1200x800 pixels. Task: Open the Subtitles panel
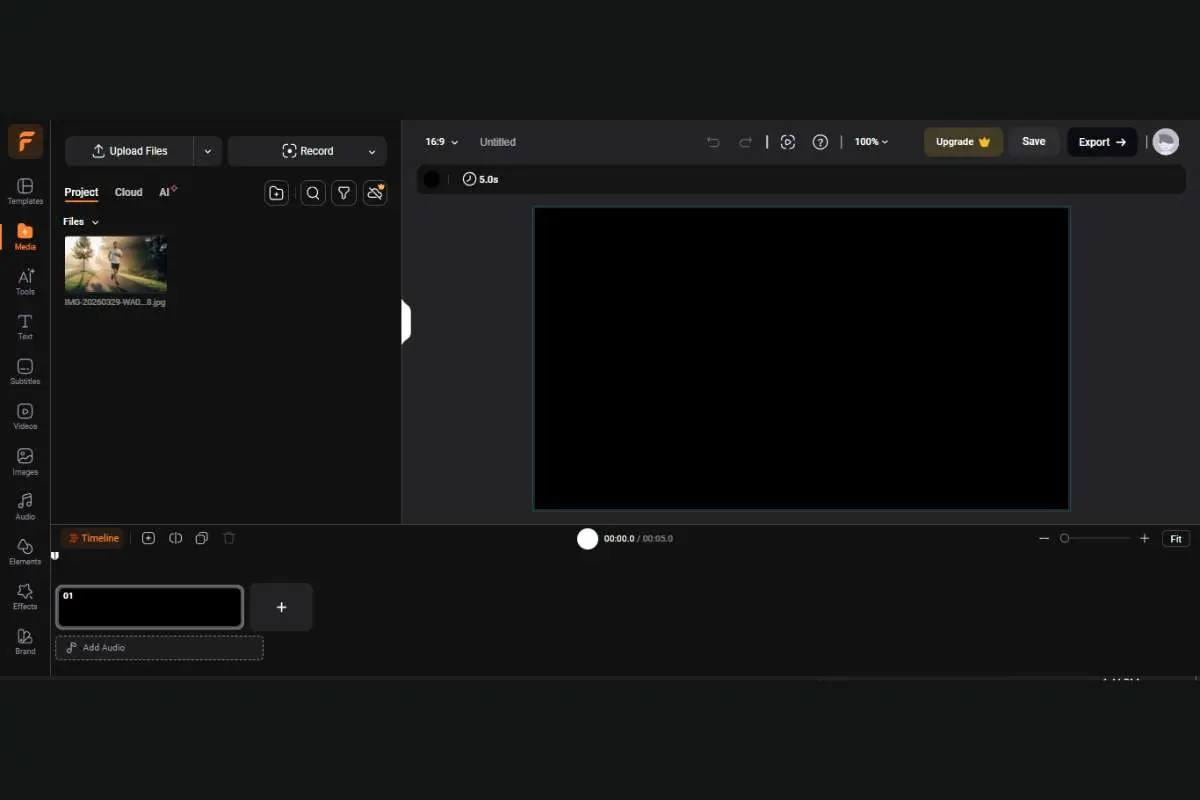(x=24, y=371)
